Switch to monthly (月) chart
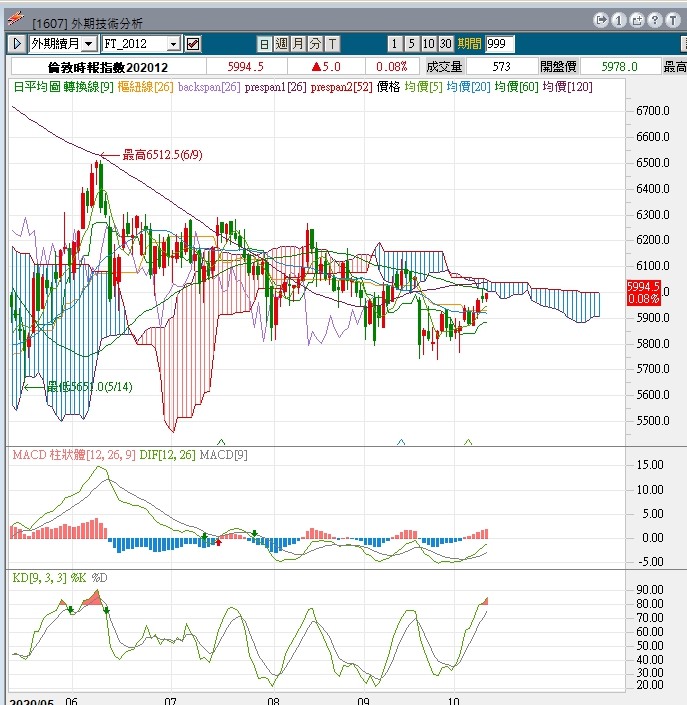The height and width of the screenshot is (705, 687). 298,44
